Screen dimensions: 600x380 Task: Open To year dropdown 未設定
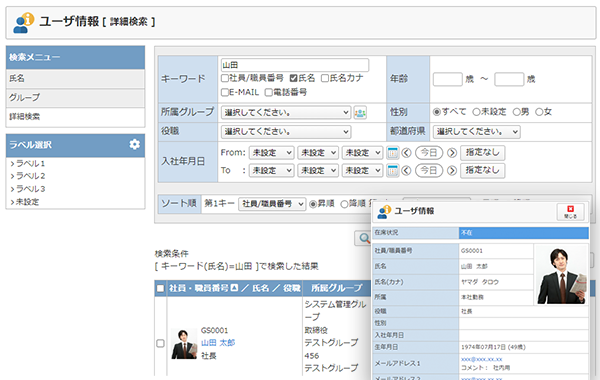point(272,170)
